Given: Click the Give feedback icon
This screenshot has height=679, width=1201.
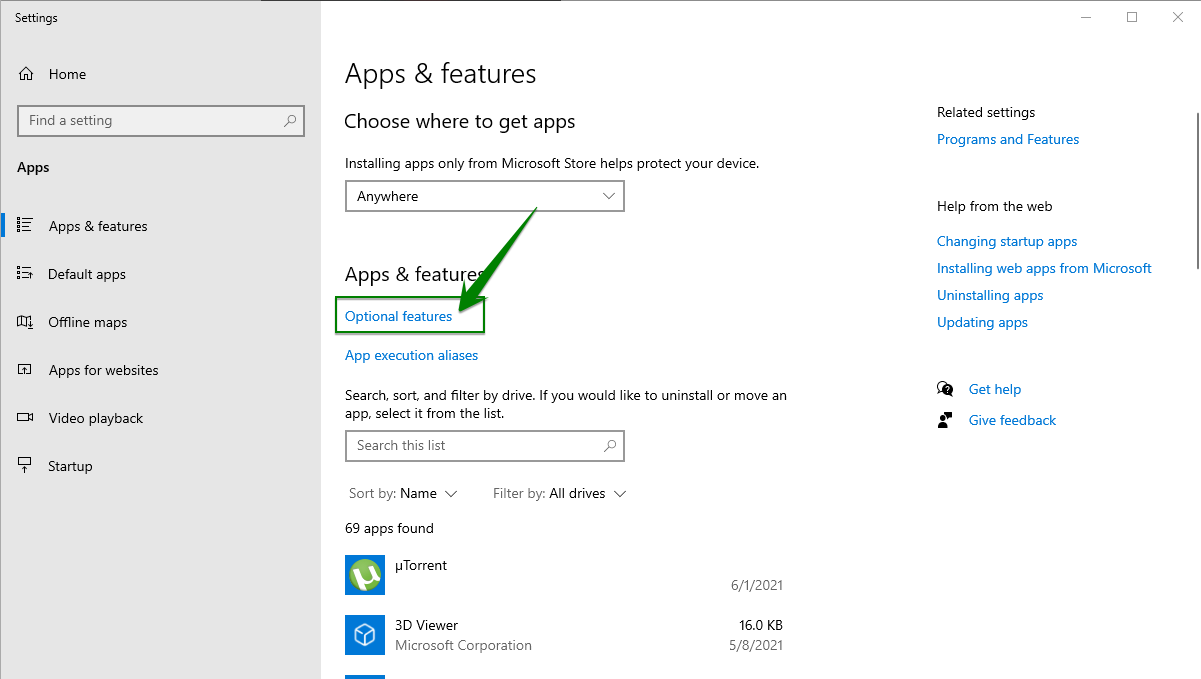Looking at the screenshot, I should pos(944,419).
